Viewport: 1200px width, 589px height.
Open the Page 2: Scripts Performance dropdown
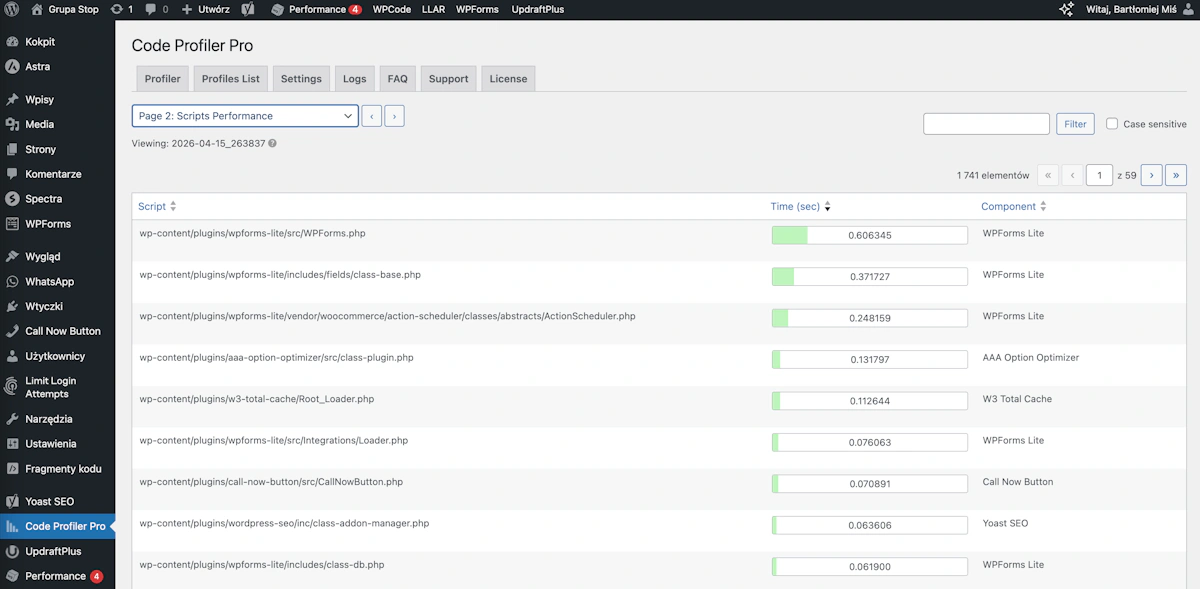pyautogui.click(x=245, y=116)
